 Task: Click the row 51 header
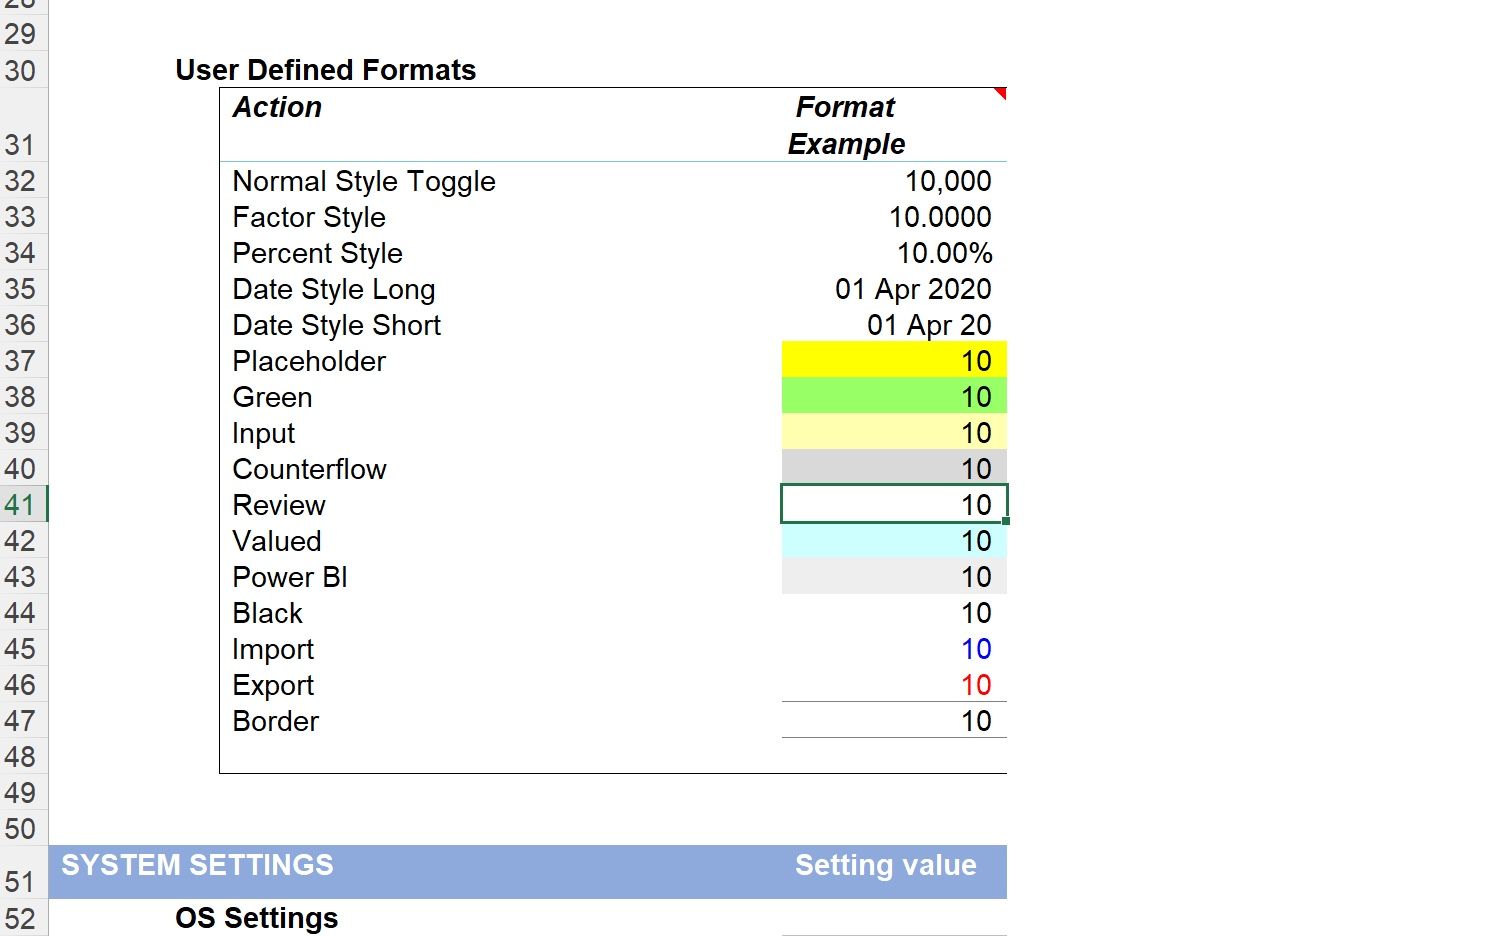(20, 881)
